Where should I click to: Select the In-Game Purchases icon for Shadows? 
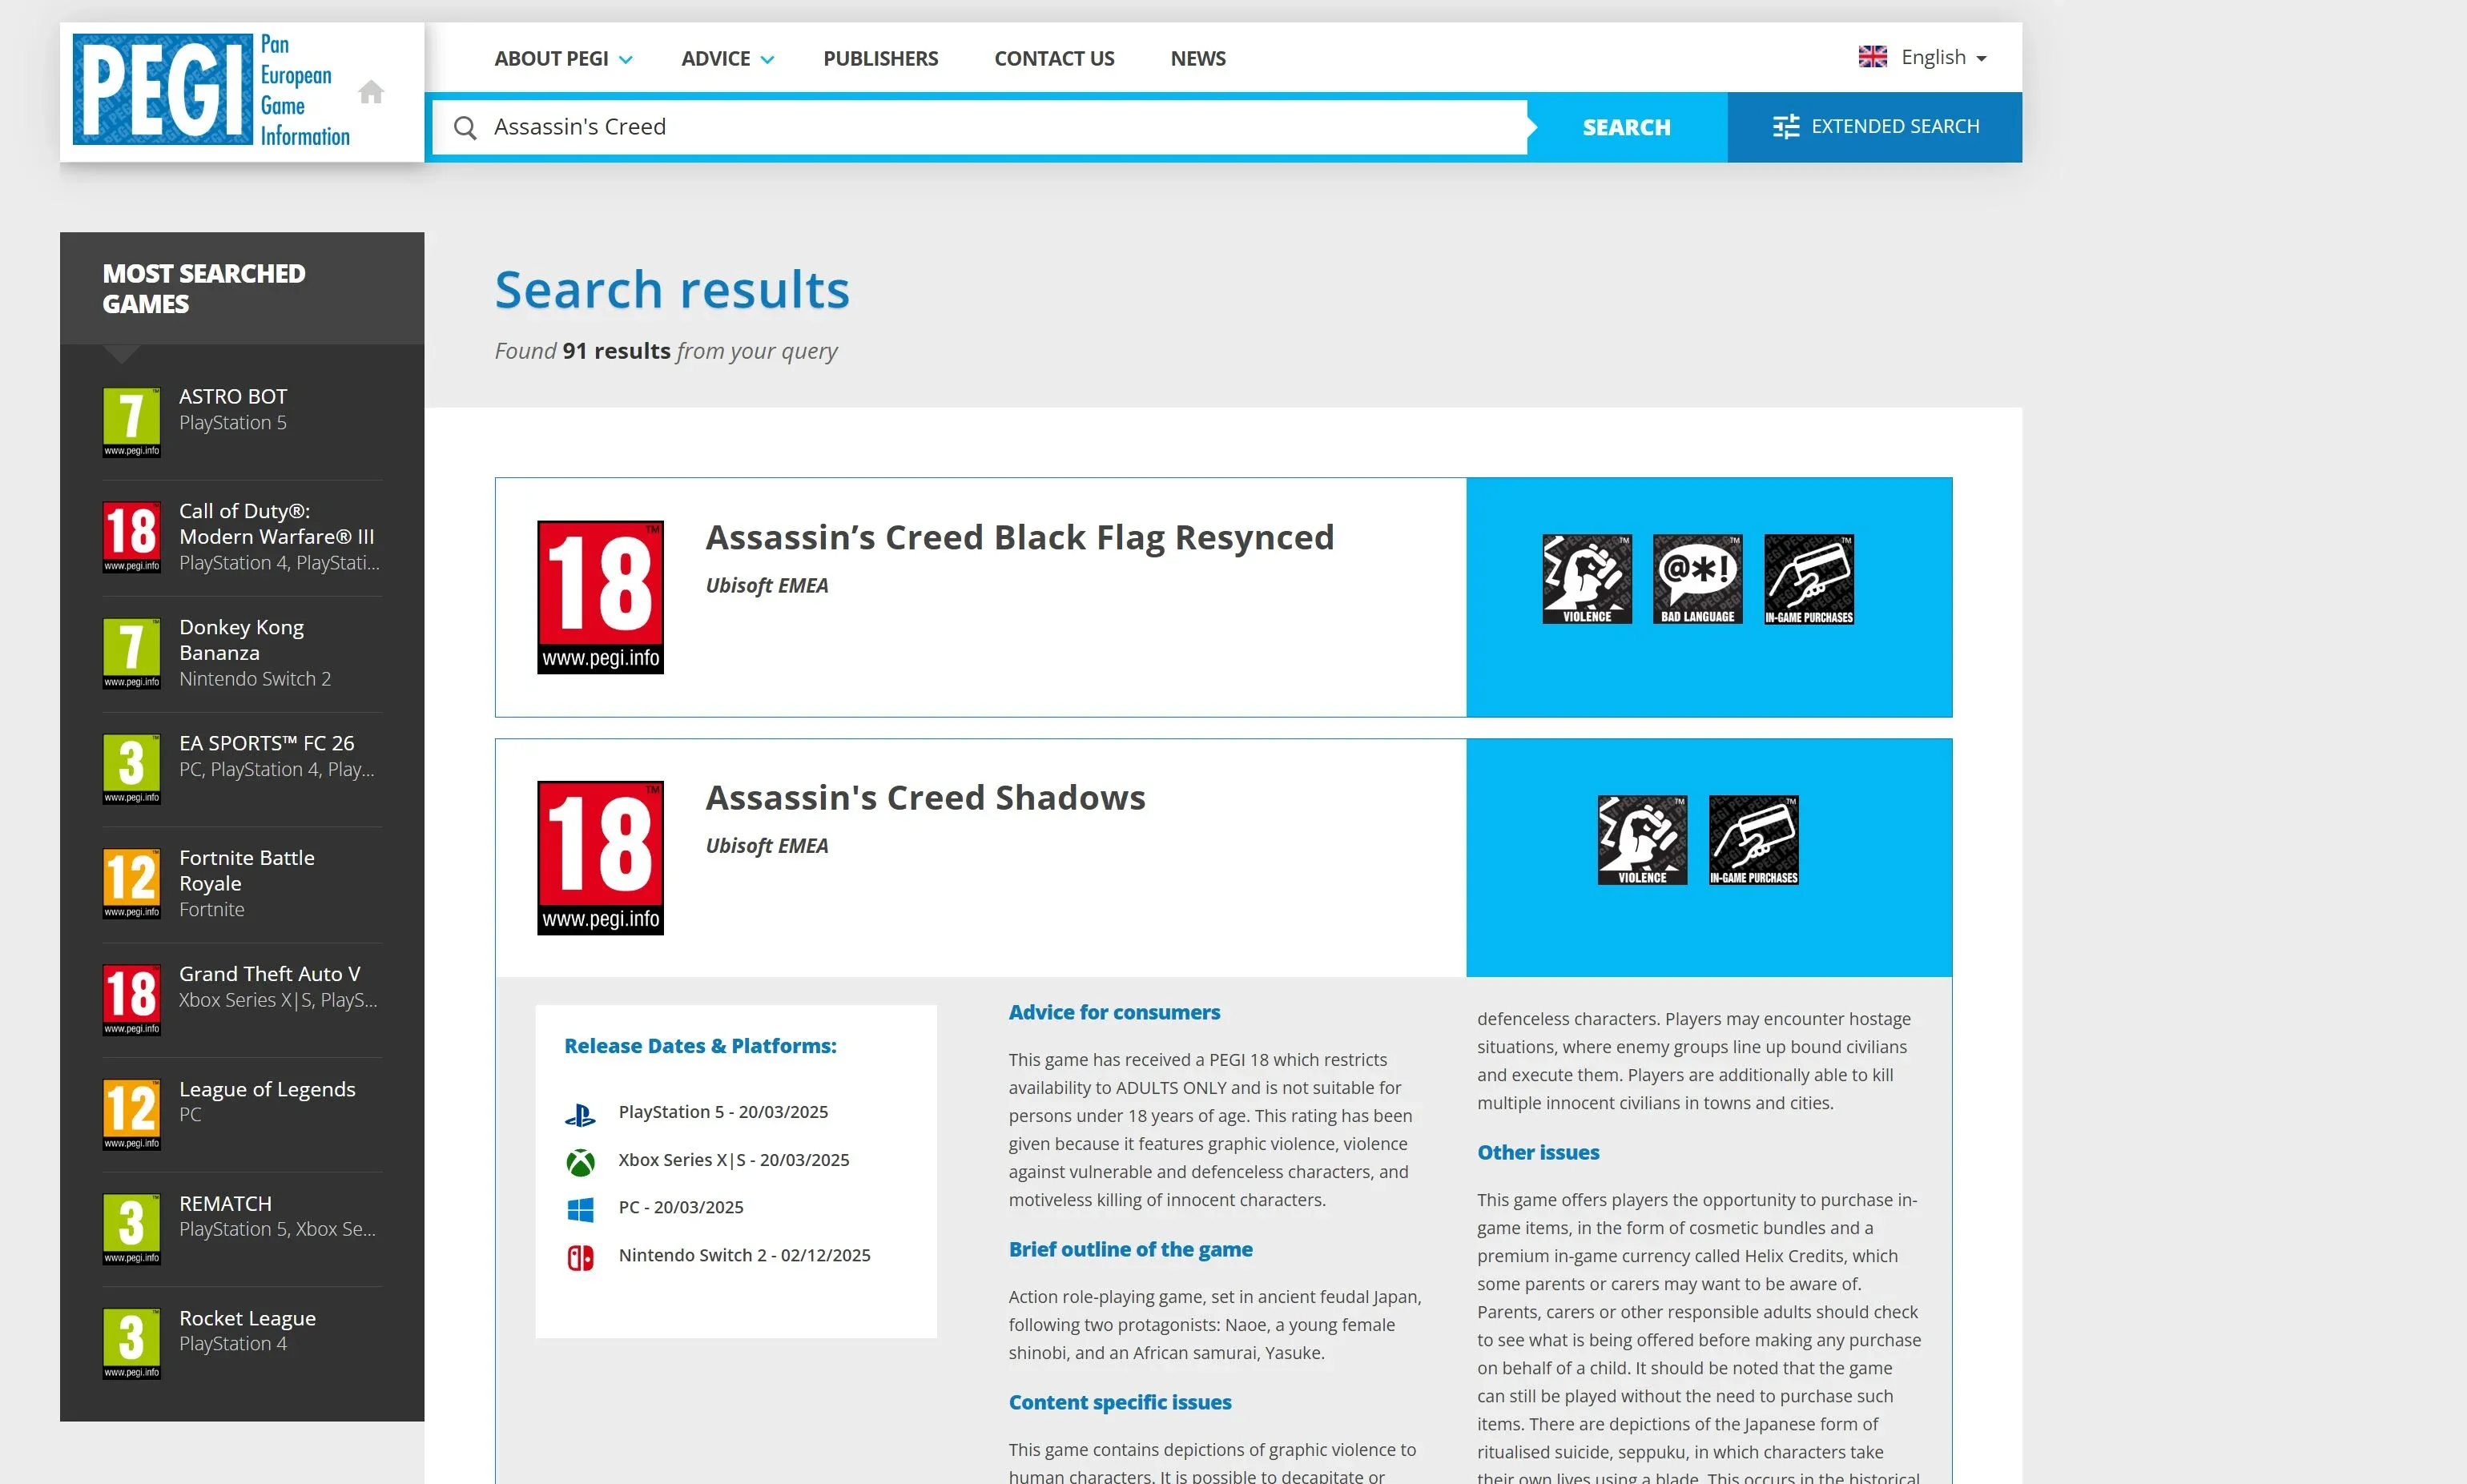[1753, 839]
